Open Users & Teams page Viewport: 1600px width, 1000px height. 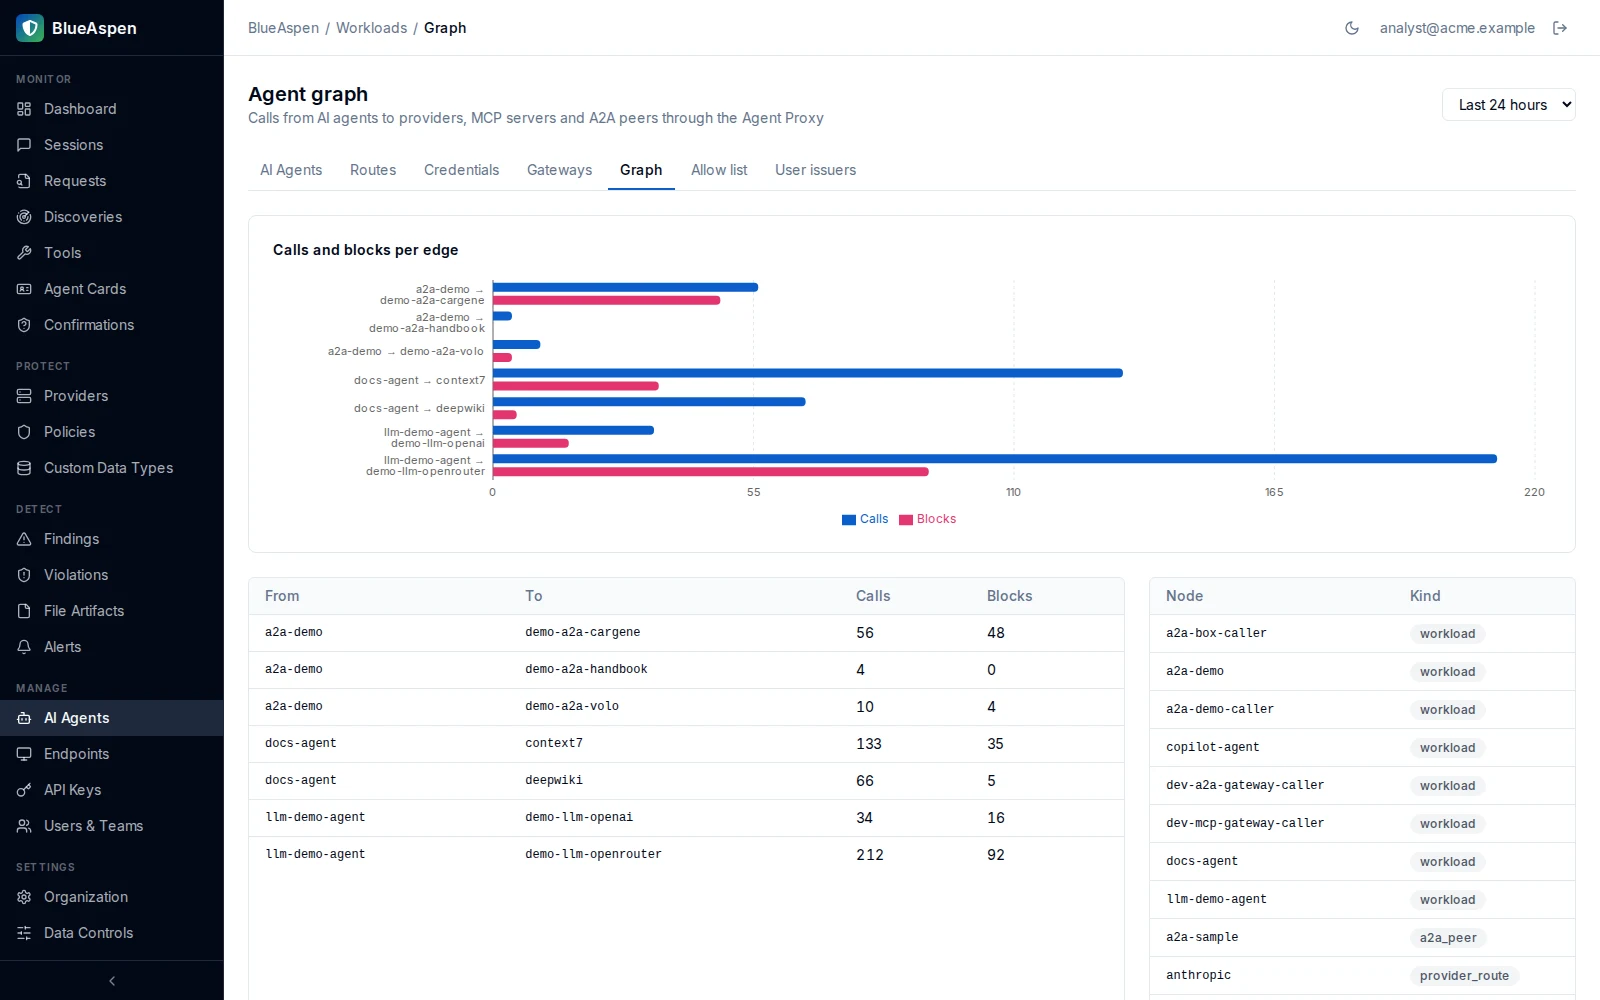[112, 826]
